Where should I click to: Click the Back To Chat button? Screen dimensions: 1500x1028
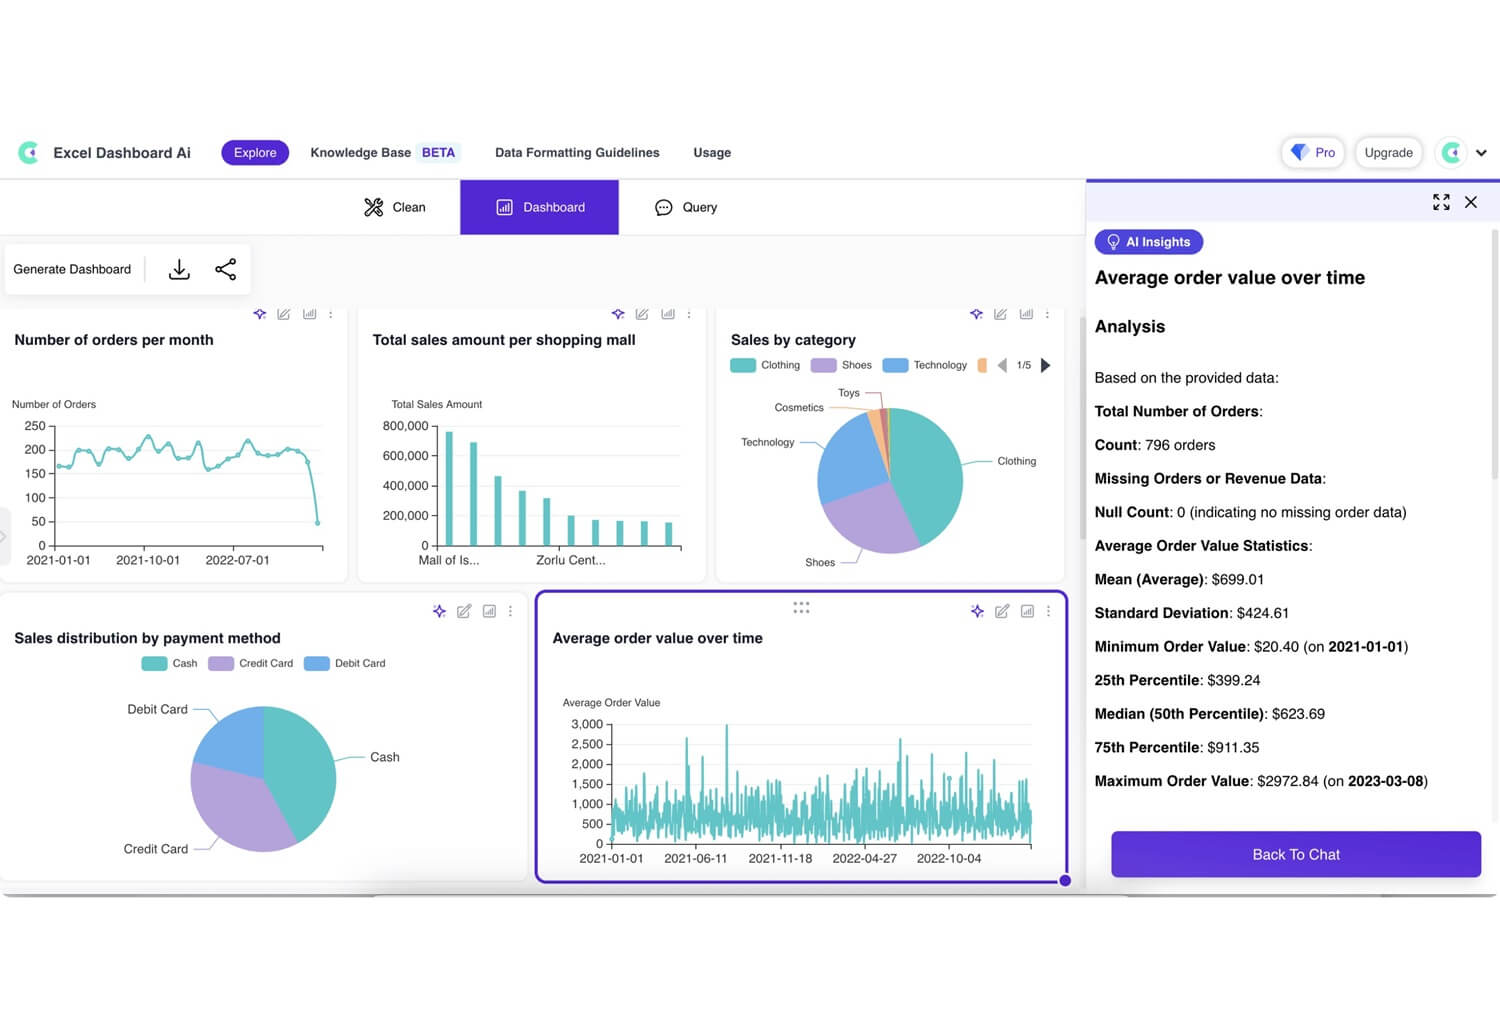point(1296,854)
